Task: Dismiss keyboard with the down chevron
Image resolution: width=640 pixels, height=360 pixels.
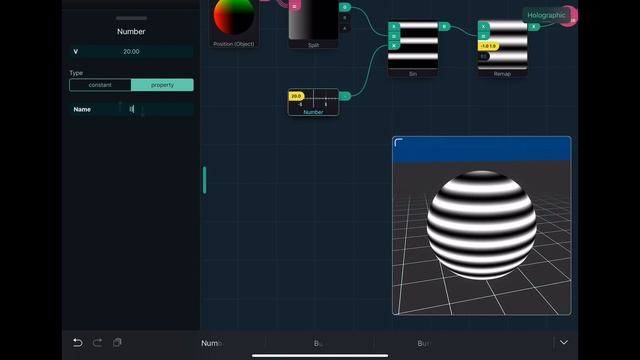Action: click(564, 342)
